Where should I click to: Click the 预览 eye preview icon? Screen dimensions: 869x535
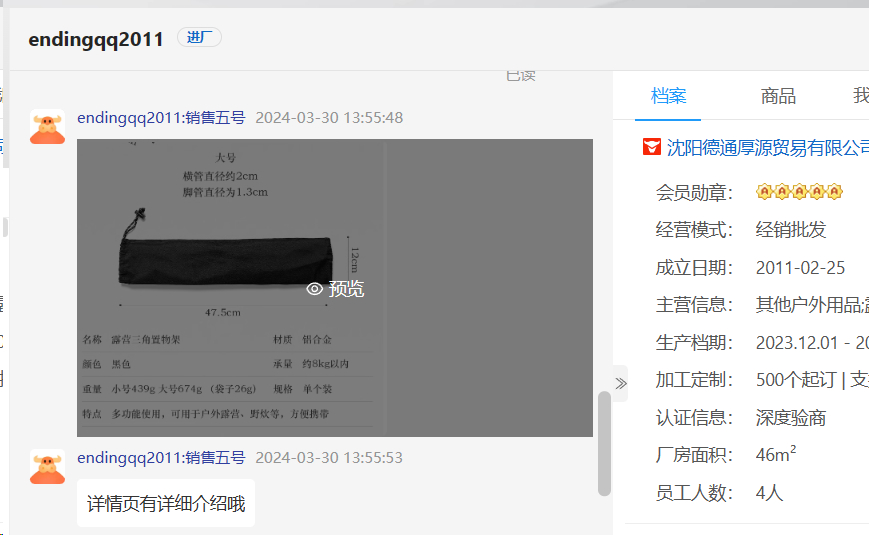coord(315,289)
